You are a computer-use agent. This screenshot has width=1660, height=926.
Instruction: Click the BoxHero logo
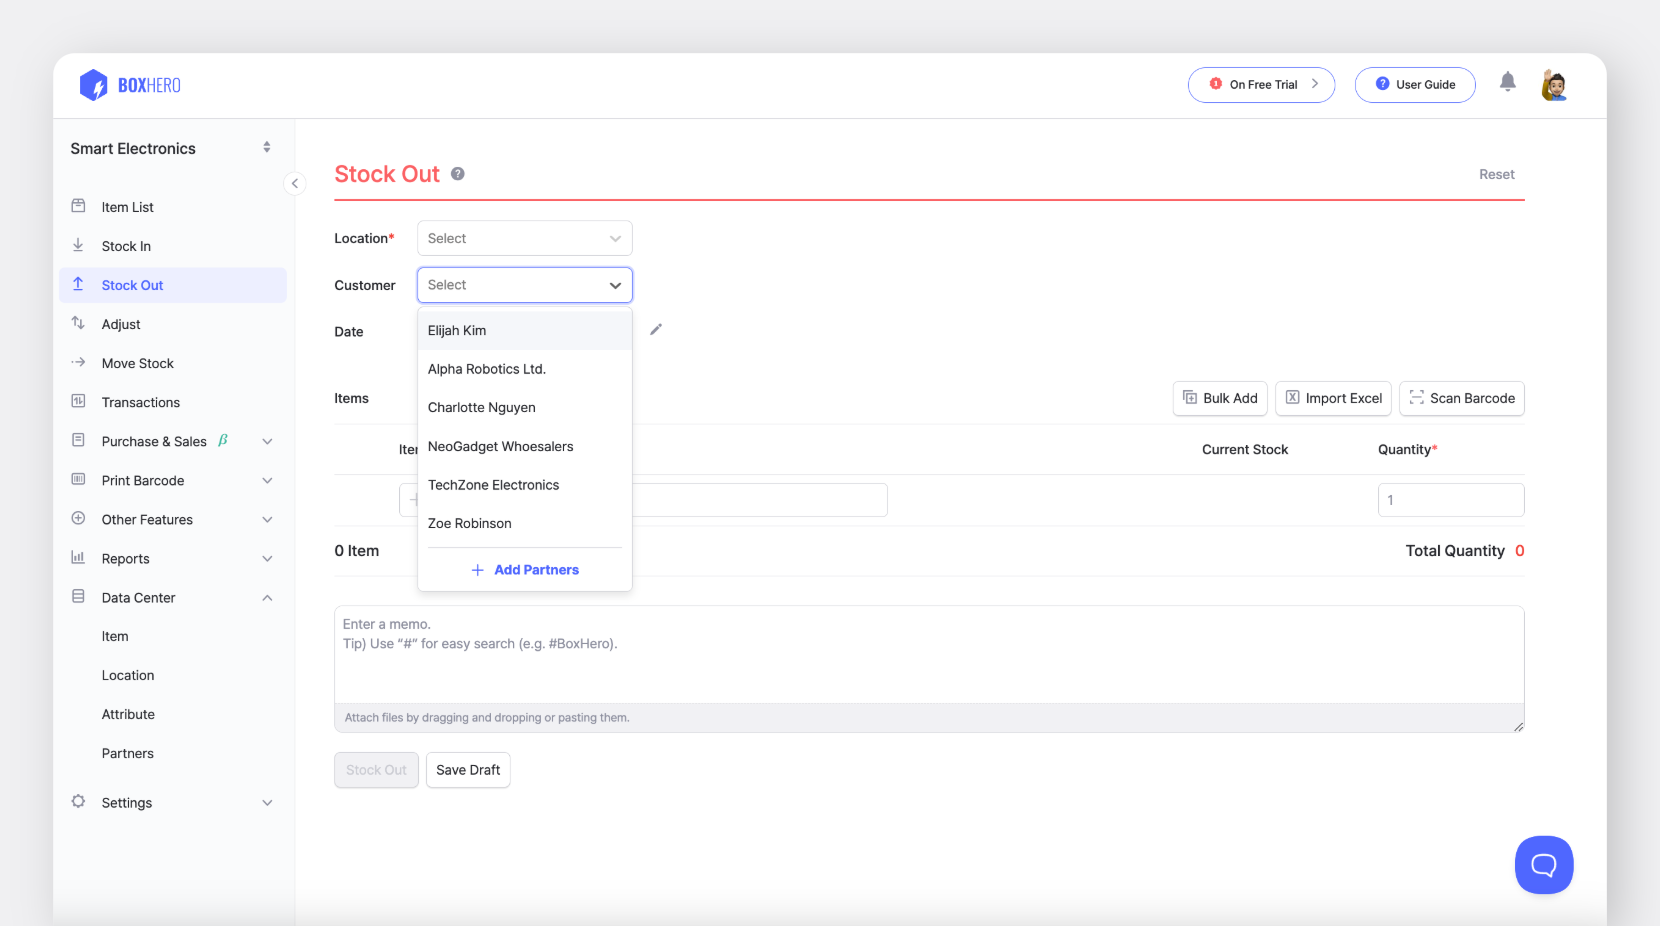point(129,85)
